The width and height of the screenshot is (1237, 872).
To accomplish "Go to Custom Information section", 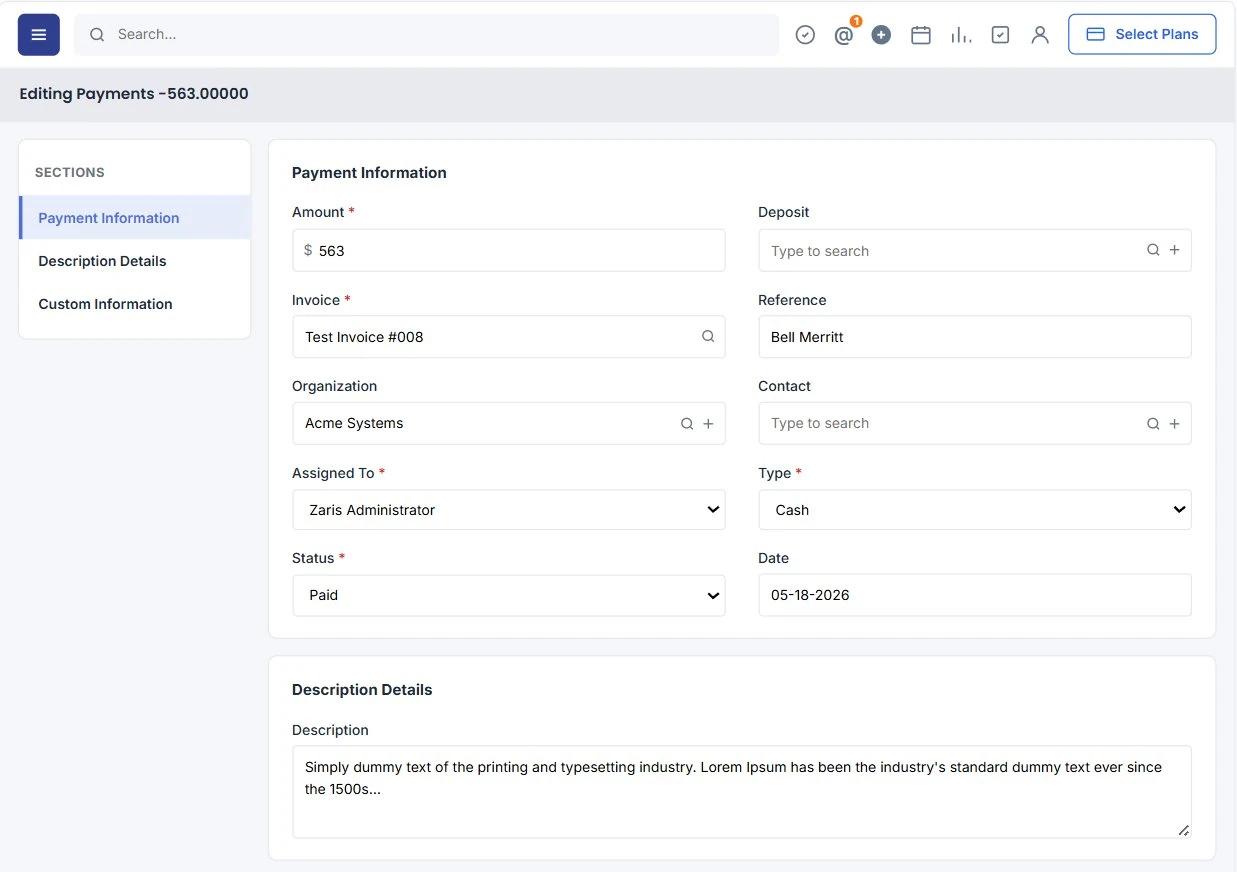I will pos(135,304).
